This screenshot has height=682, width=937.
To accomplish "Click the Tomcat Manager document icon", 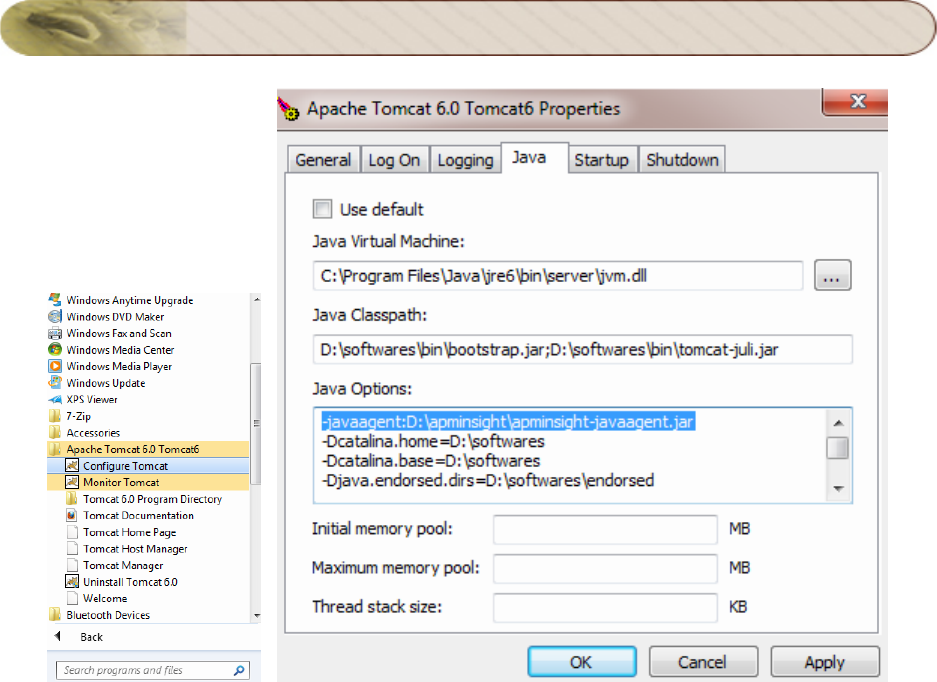I will 72,565.
